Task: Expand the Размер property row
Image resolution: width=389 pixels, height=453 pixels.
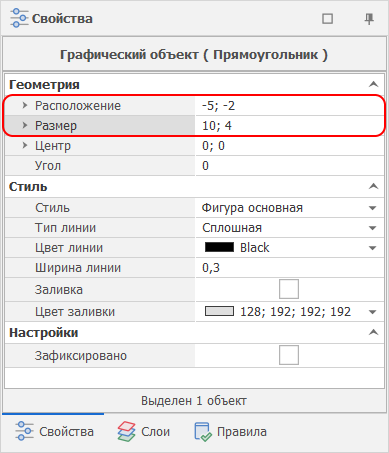Action: (x=25, y=125)
